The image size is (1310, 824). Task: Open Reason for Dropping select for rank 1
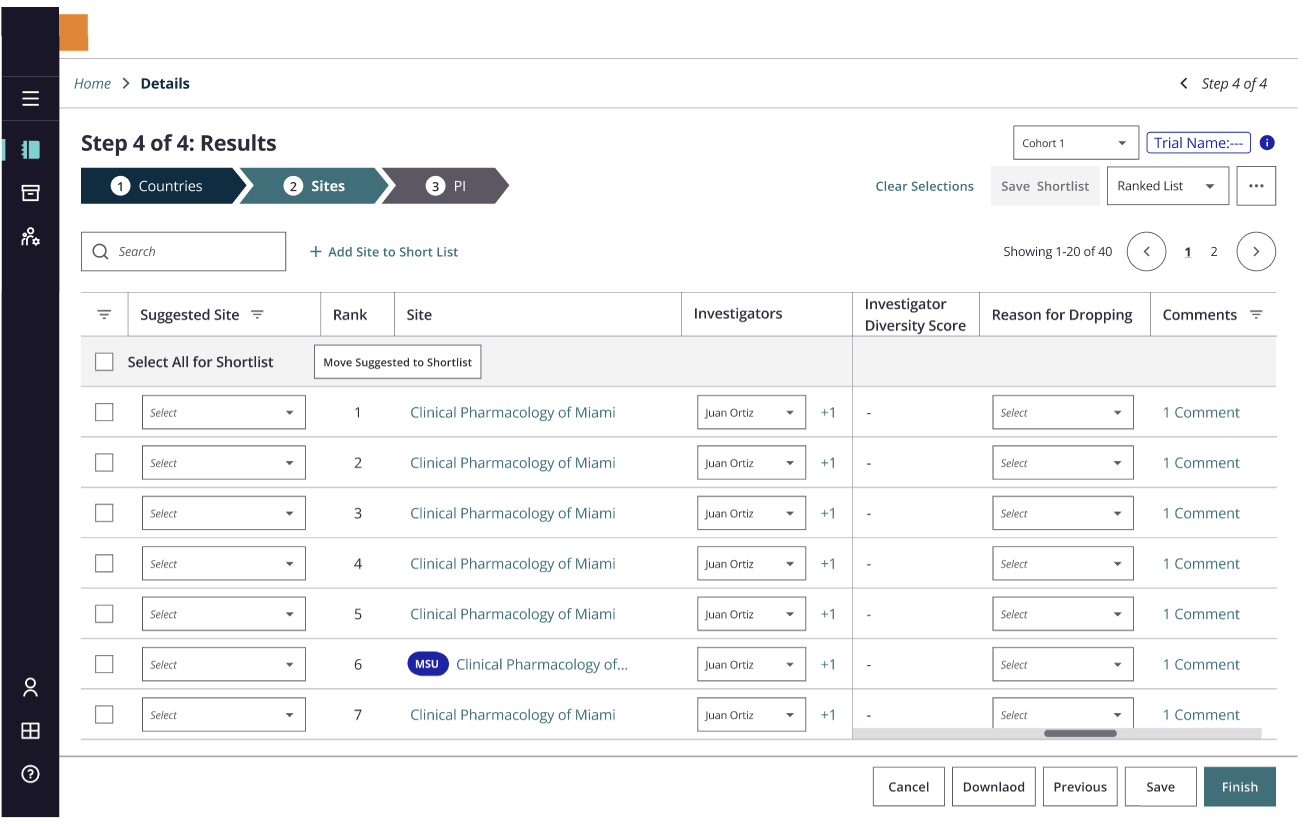point(1063,412)
